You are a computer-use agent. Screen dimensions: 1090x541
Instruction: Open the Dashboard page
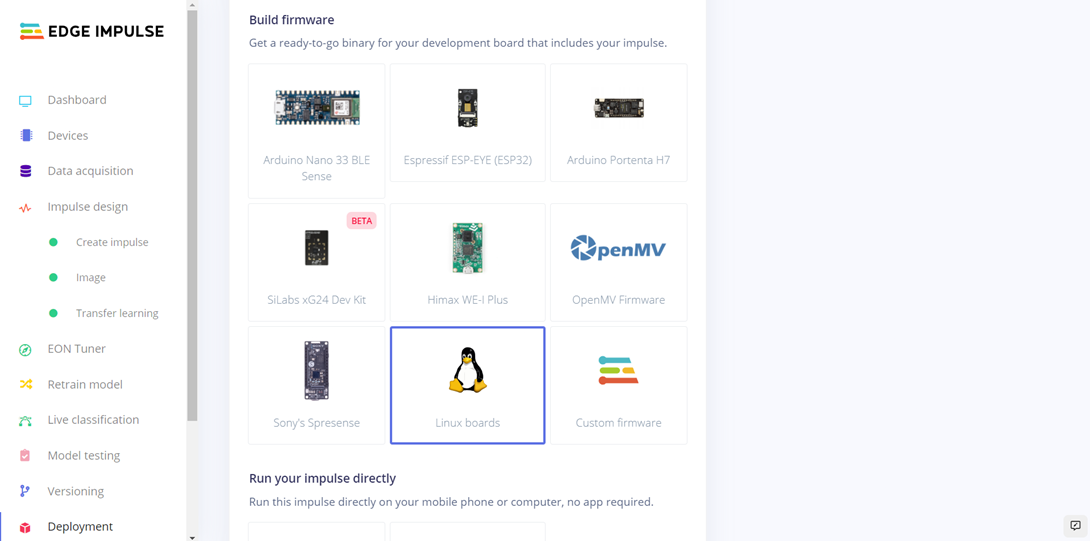(77, 100)
